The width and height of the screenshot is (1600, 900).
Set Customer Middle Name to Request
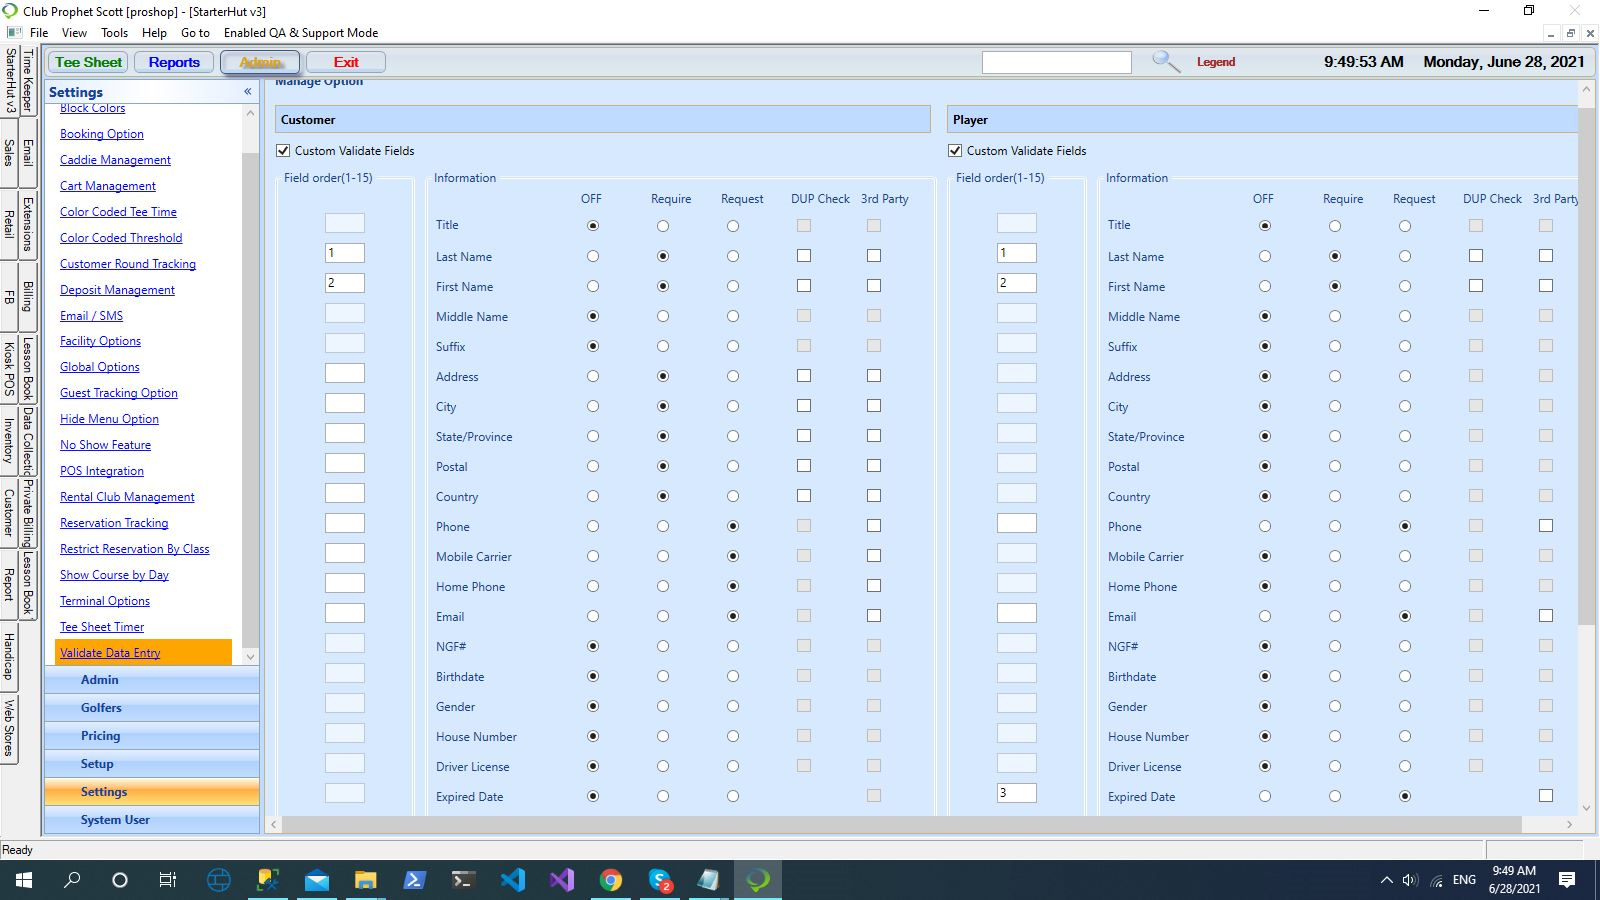point(733,316)
